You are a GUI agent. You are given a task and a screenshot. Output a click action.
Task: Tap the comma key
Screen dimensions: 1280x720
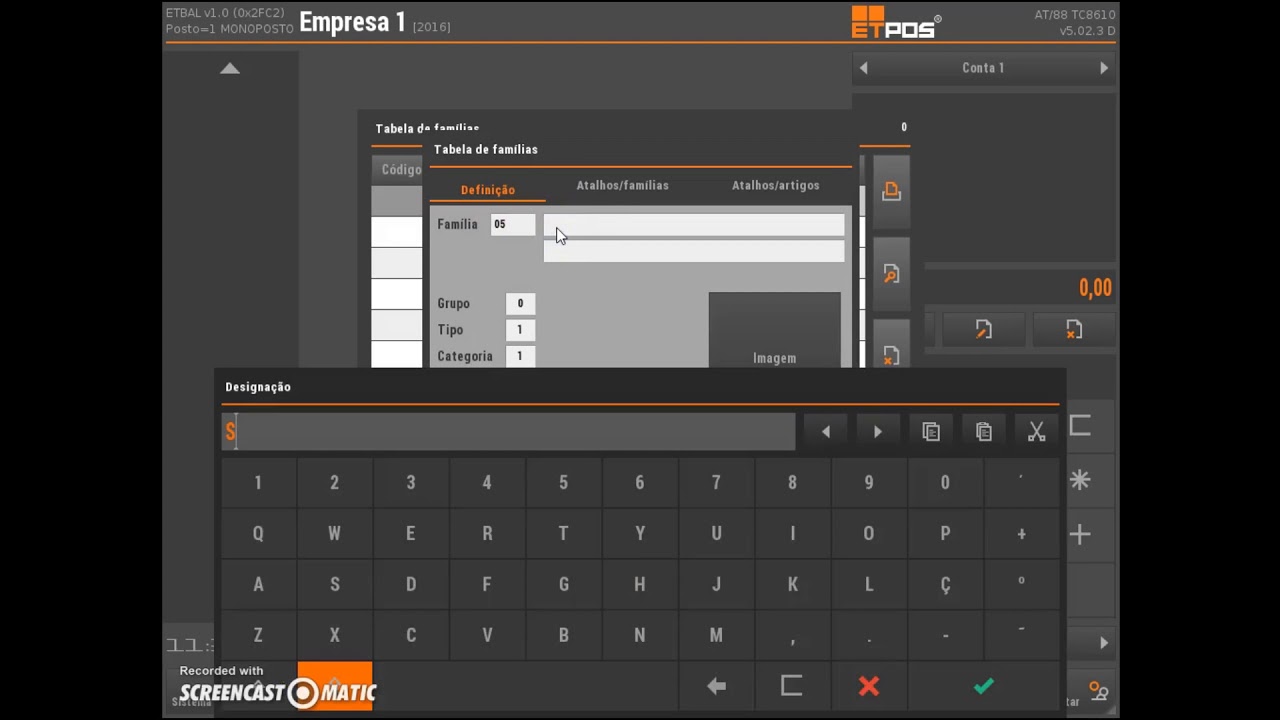click(x=792, y=636)
